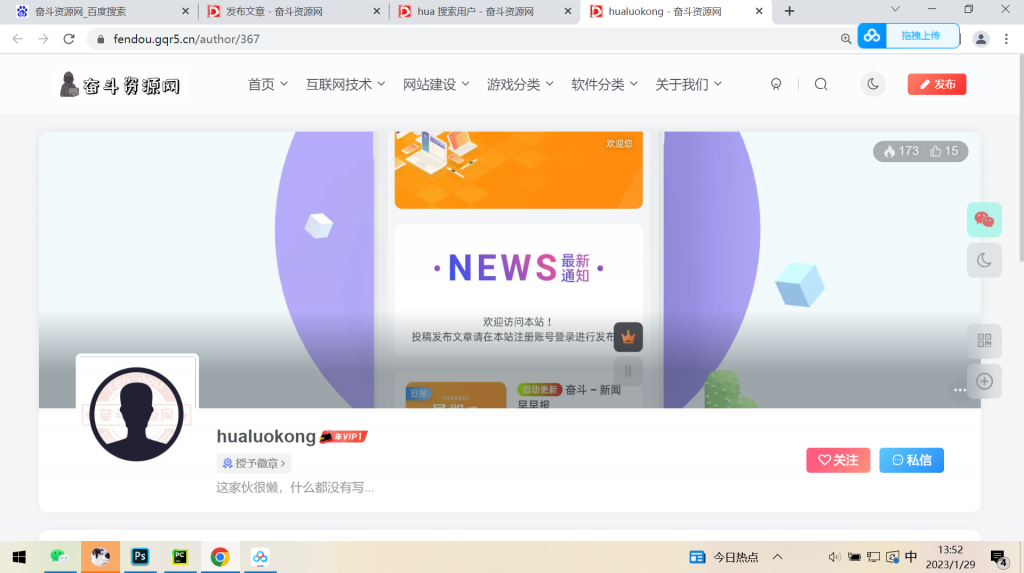Open the WeChat floating sidebar button
The height and width of the screenshot is (573, 1024).
pyautogui.click(x=984, y=220)
